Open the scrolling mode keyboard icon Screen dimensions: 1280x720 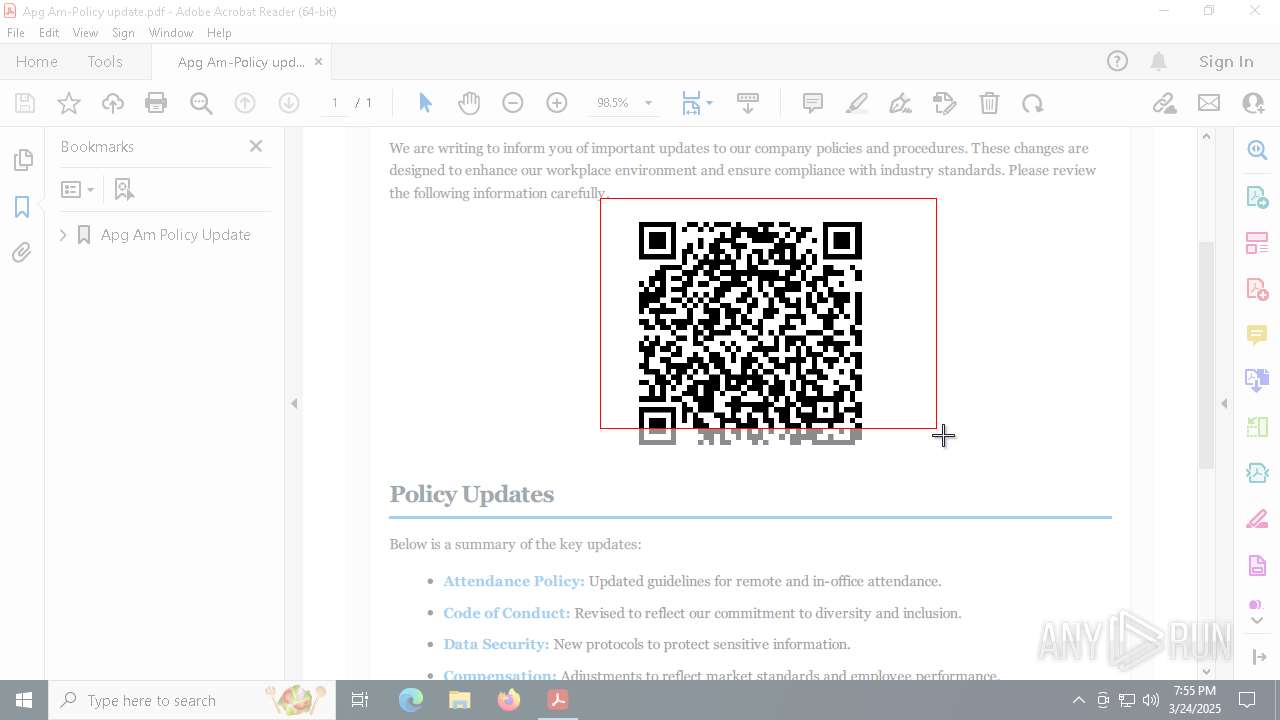(x=747, y=103)
